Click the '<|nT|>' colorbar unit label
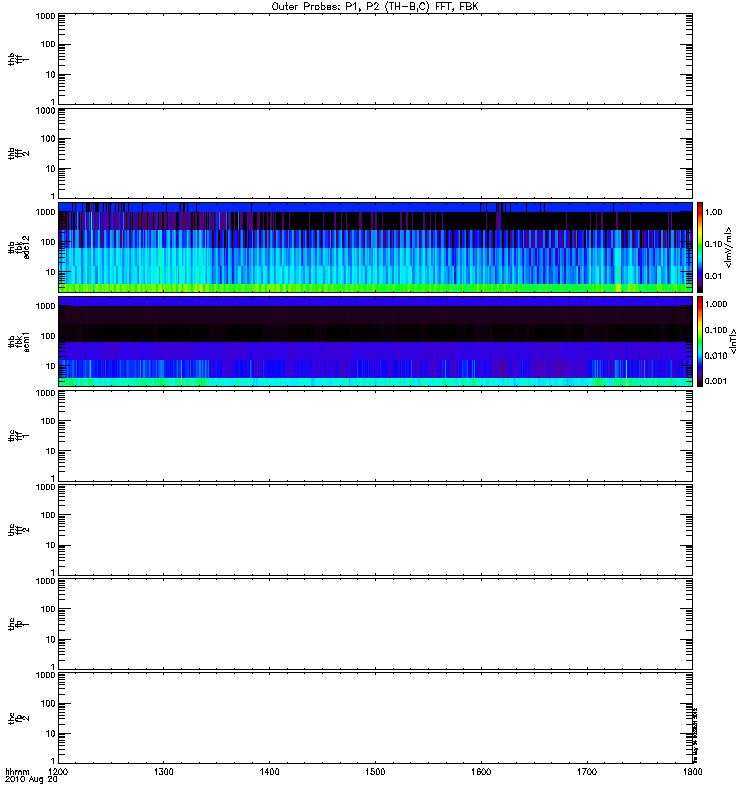 [734, 341]
